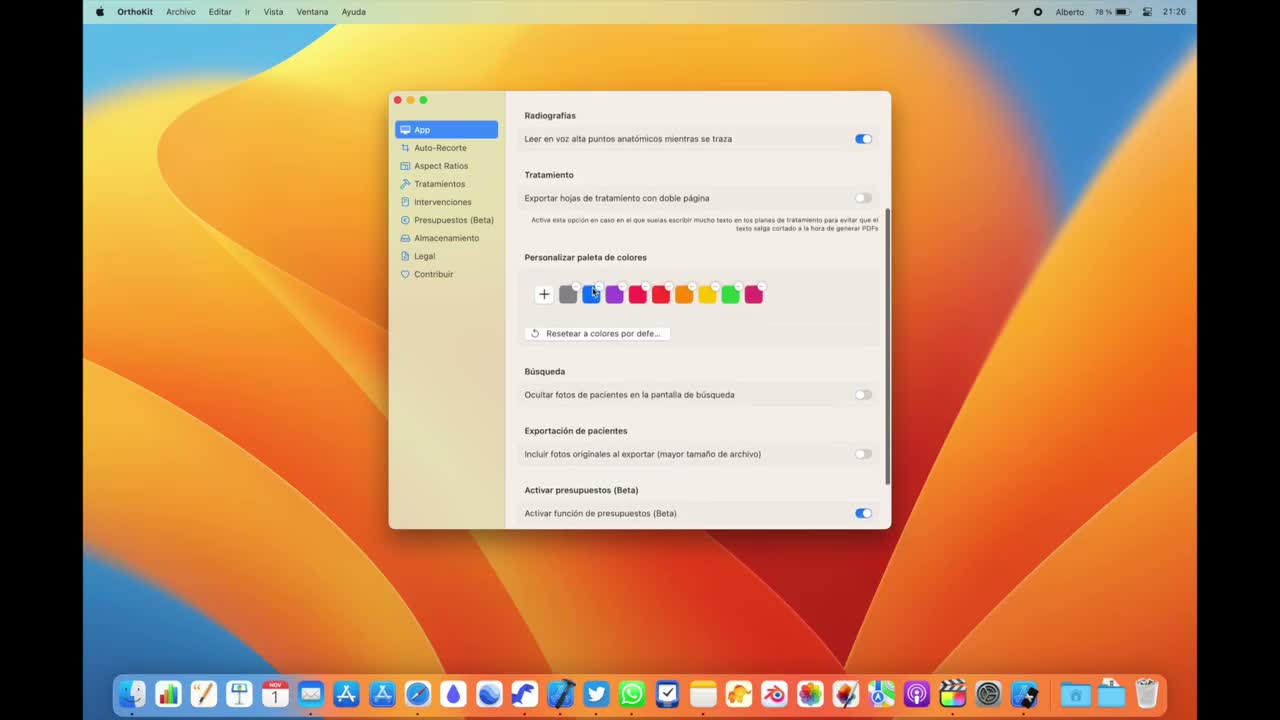Open Calendar in the dock

pos(275,693)
